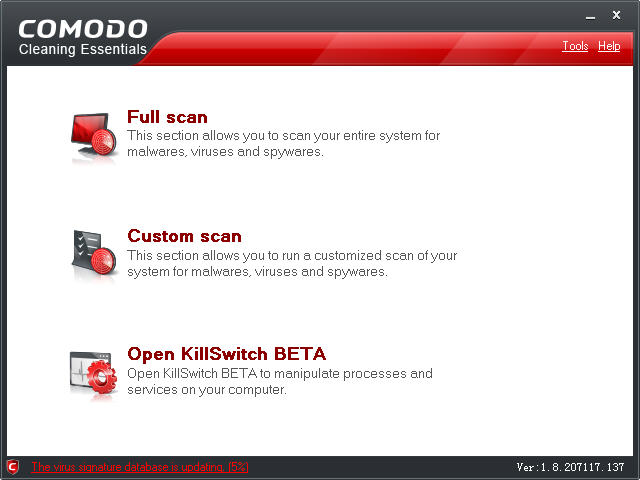The height and width of the screenshot is (480, 640).
Task: Click the Full scan description text
Action: coord(283,144)
